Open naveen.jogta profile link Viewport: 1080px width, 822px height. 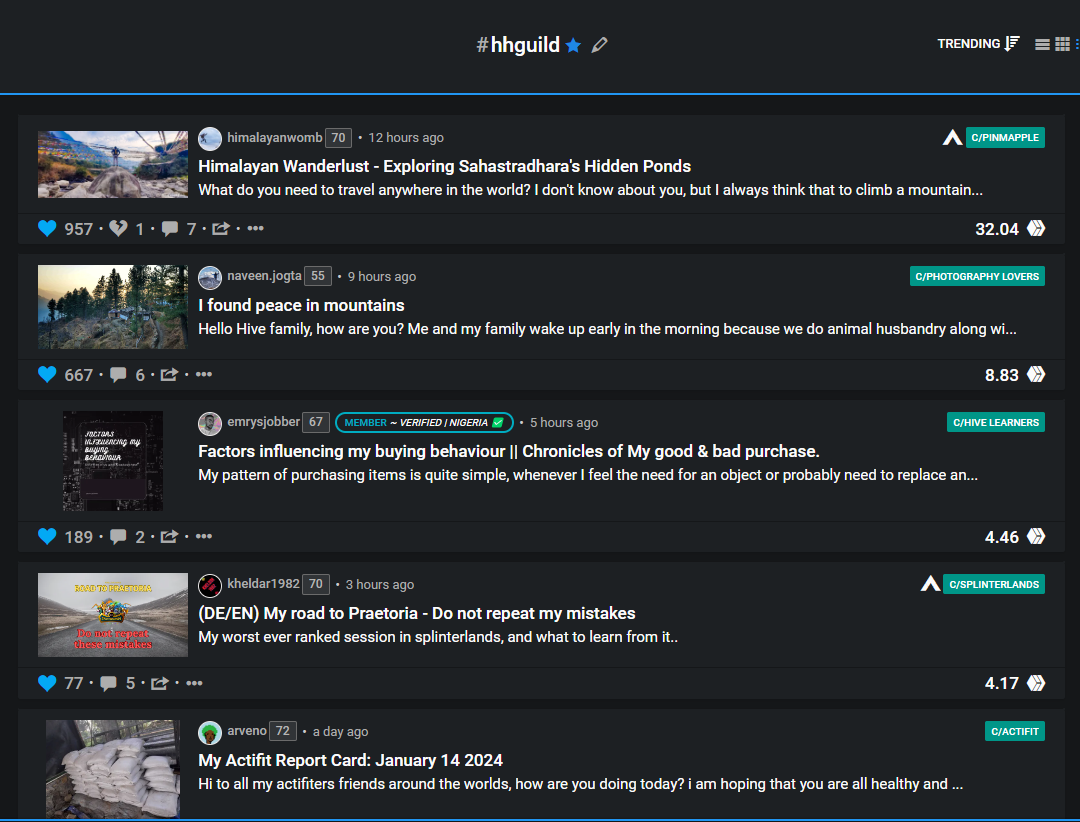pyautogui.click(x=264, y=276)
